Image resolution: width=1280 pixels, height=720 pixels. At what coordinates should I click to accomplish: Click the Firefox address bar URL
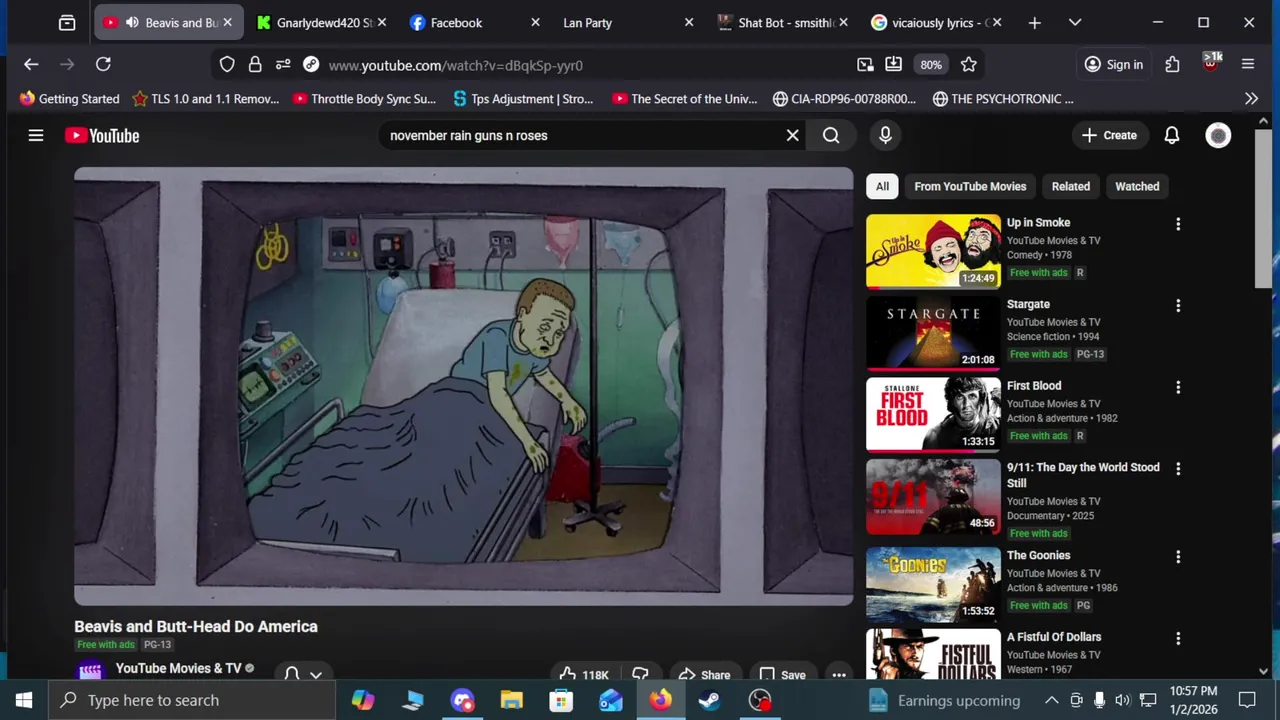pyautogui.click(x=455, y=65)
